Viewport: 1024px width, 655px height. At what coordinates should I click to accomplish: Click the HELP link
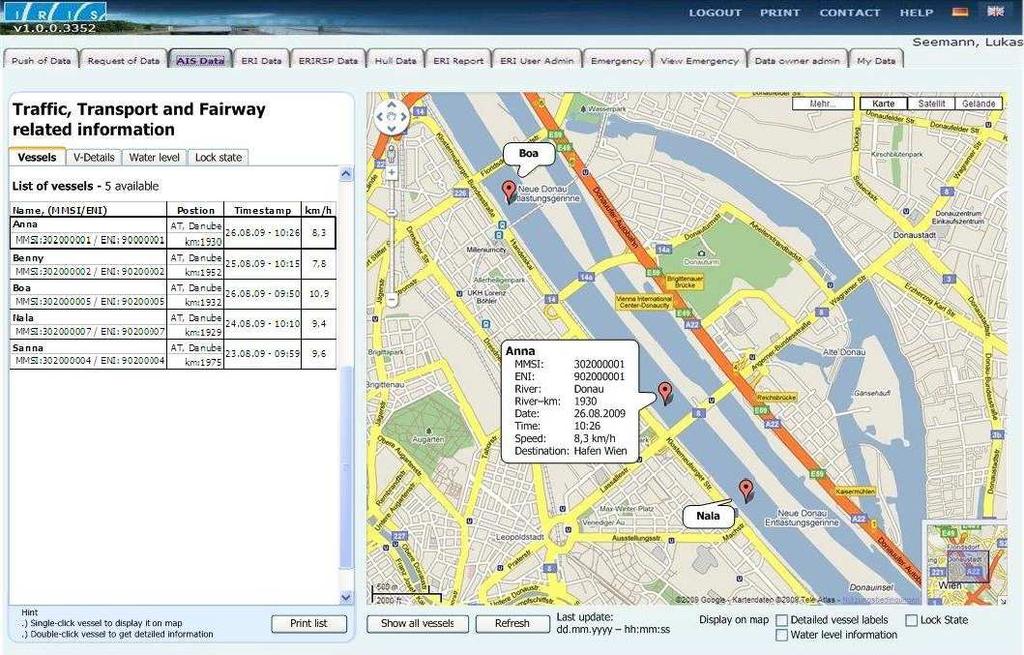click(x=916, y=12)
